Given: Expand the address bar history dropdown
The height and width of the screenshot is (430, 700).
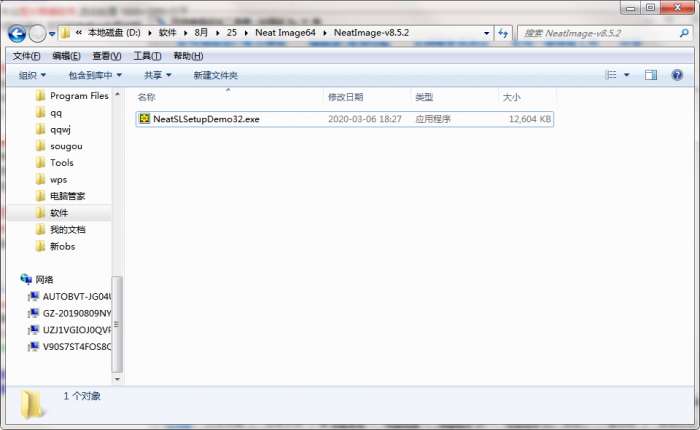Looking at the screenshot, I should [x=486, y=33].
